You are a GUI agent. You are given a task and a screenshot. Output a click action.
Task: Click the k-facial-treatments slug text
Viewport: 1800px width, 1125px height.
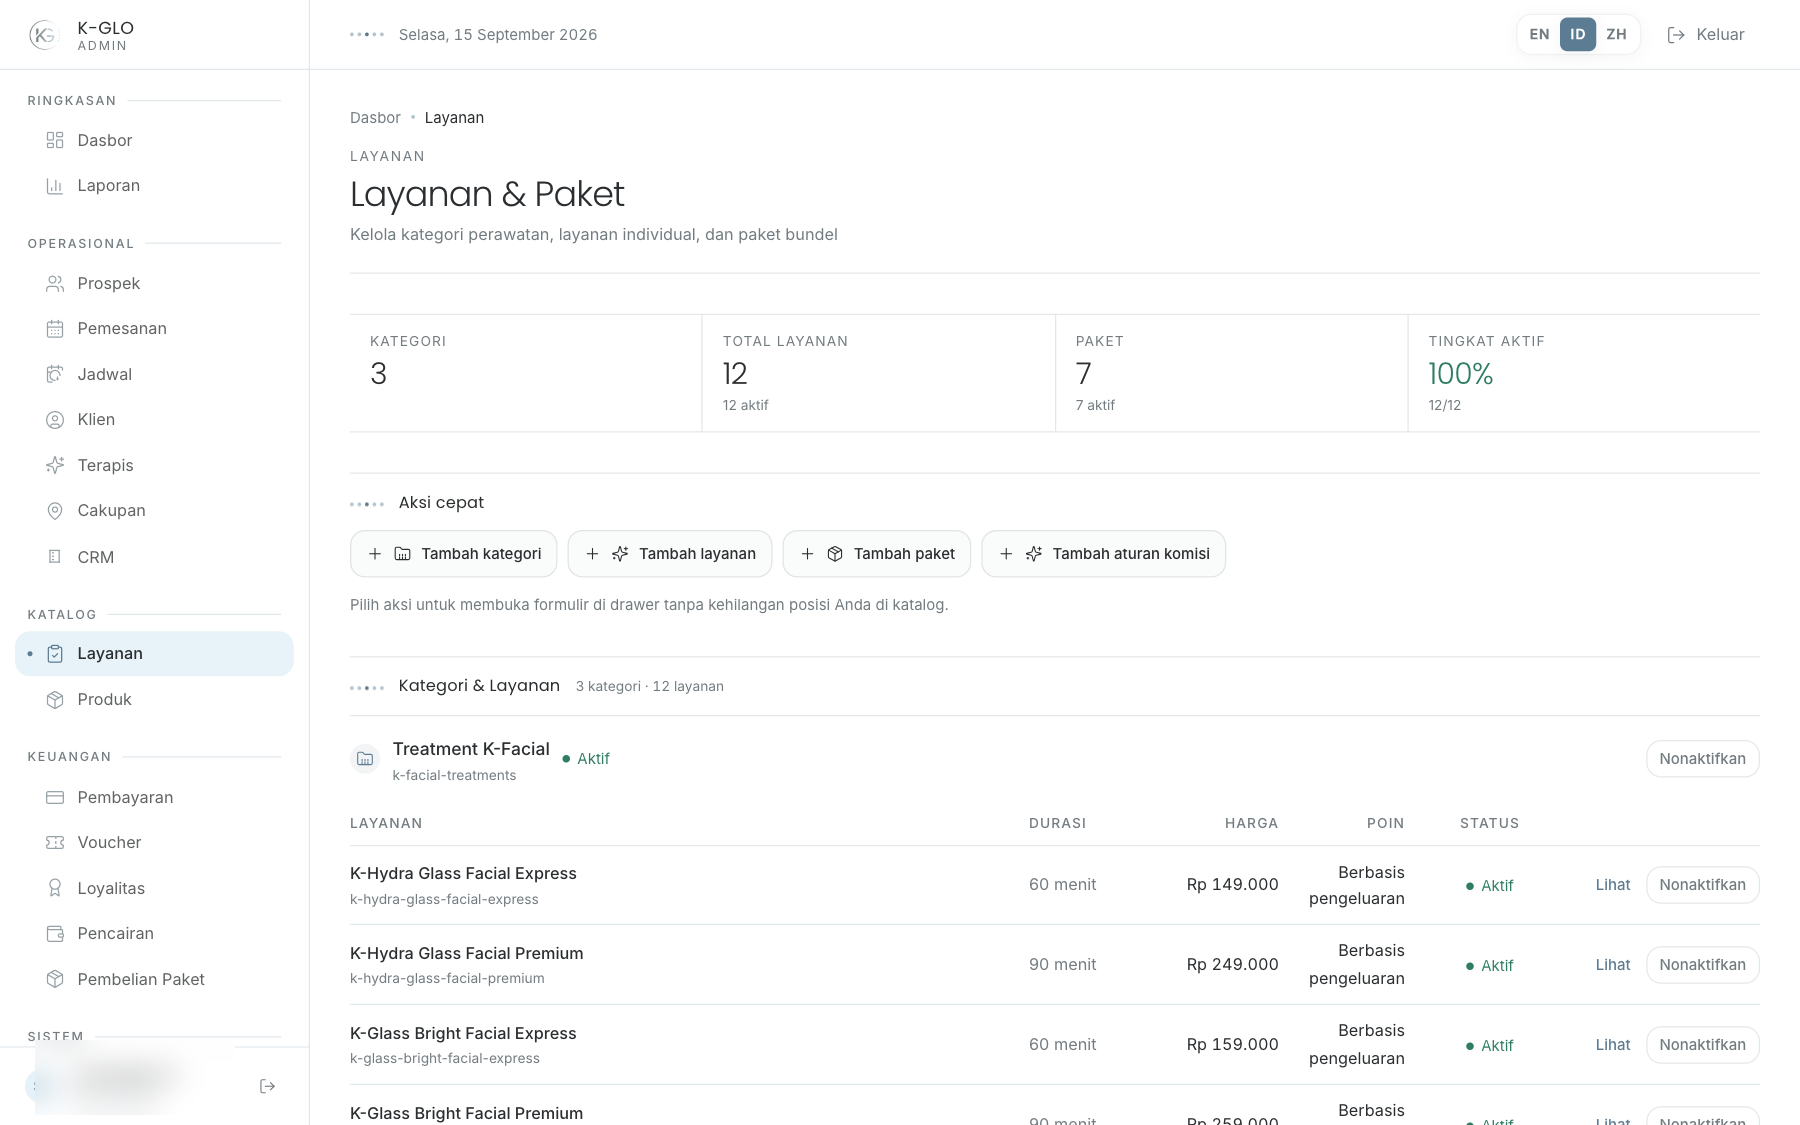click(x=454, y=775)
